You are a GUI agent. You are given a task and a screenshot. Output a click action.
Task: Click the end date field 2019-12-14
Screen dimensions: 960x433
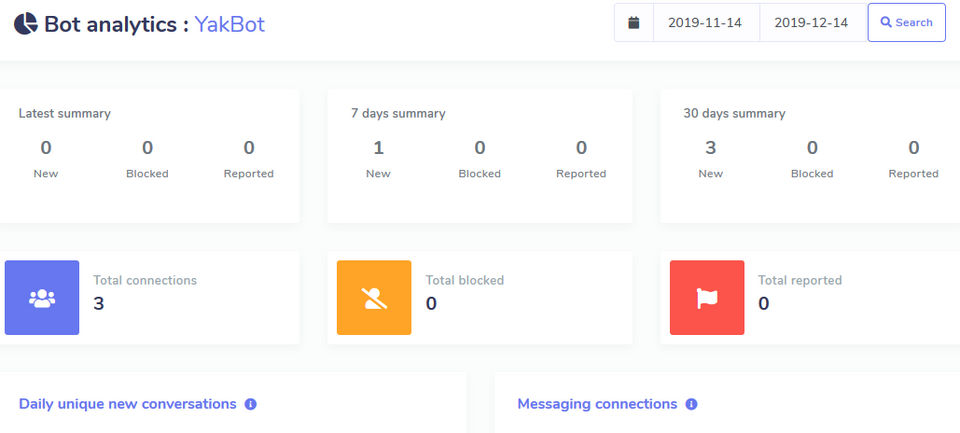click(811, 22)
